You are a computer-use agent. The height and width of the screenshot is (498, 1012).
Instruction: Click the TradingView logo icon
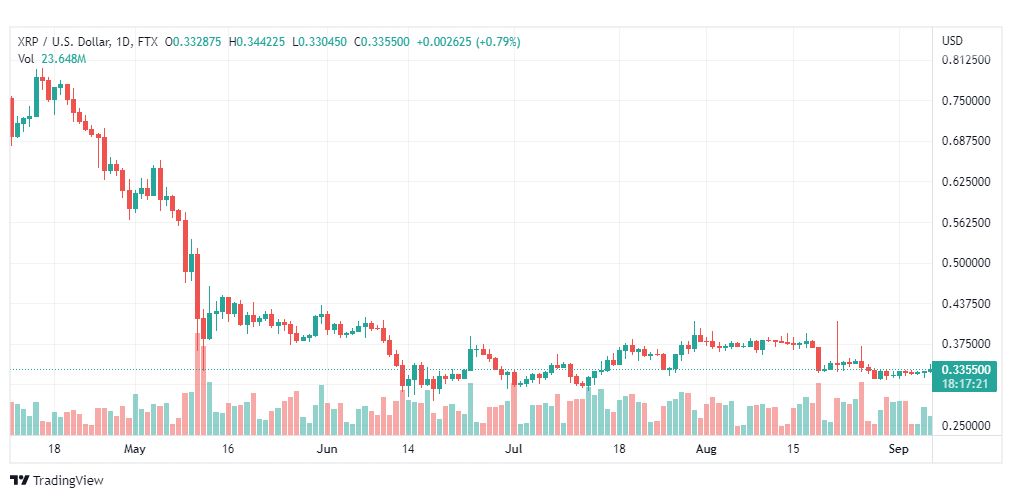point(20,481)
